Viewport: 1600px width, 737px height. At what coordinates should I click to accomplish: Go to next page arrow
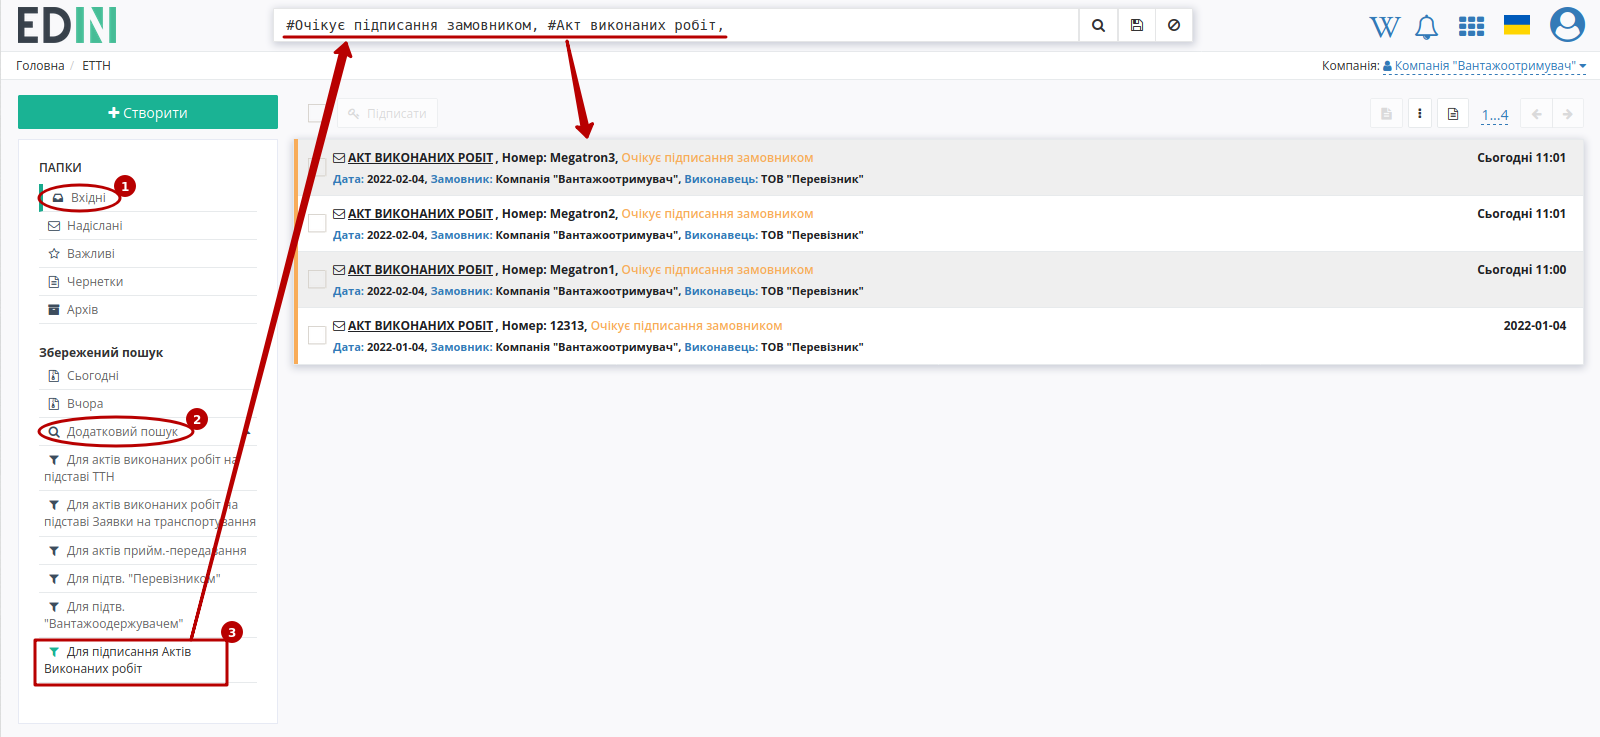[x=1568, y=114]
